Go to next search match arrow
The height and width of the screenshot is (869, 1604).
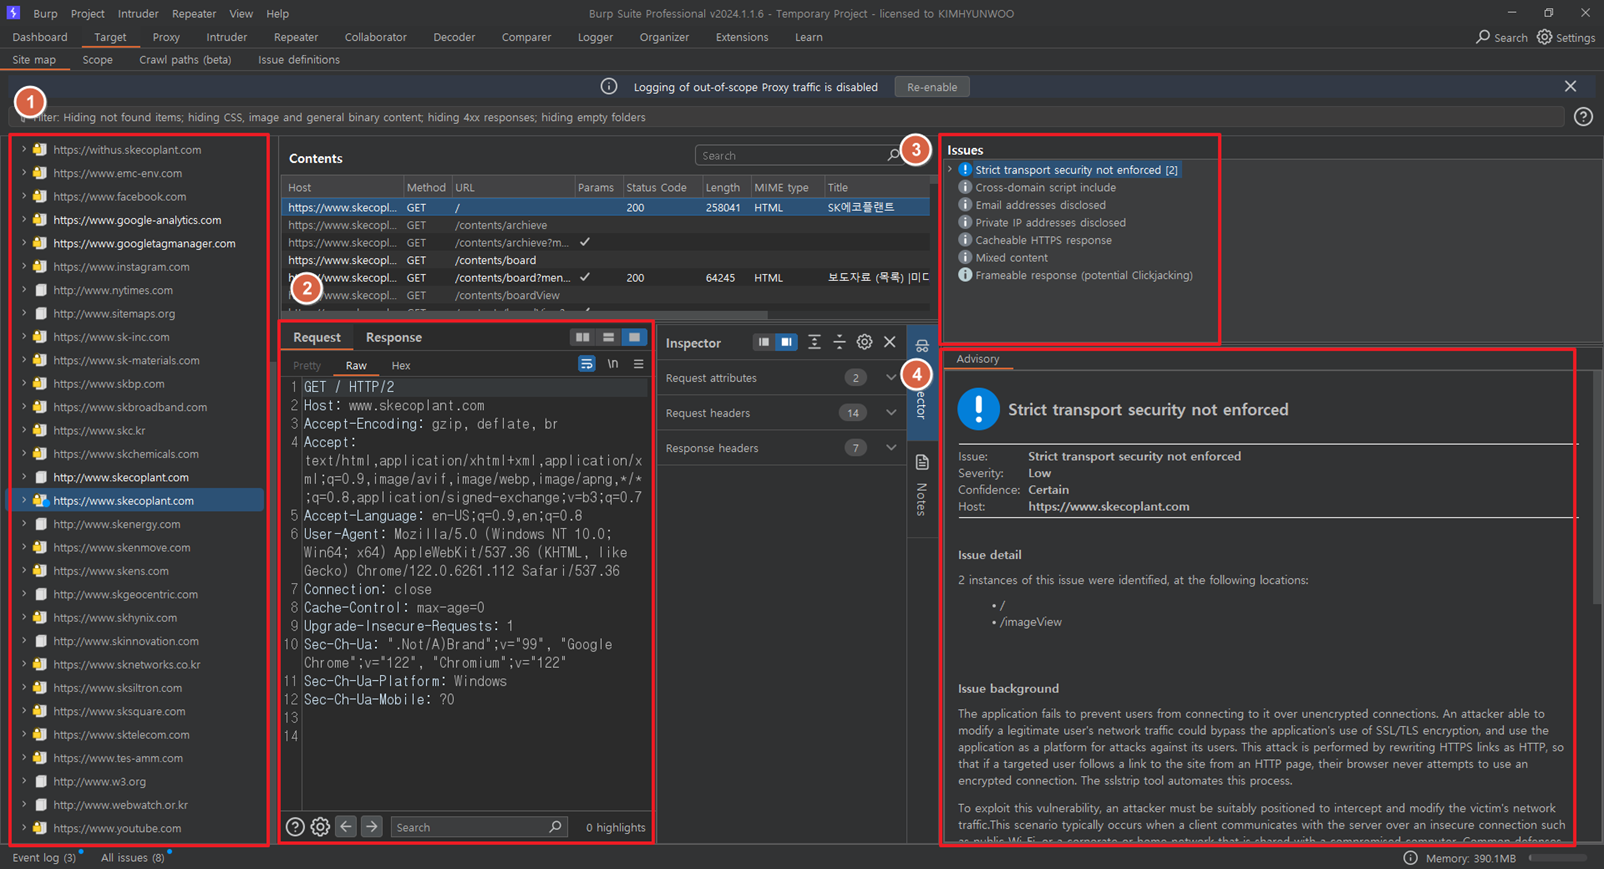tap(372, 826)
